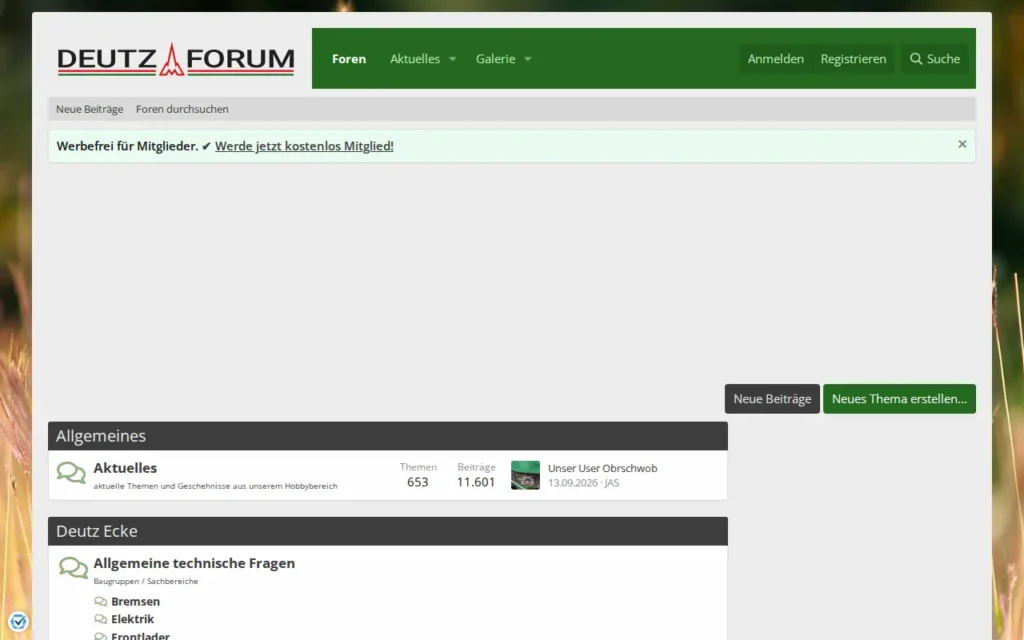The width and height of the screenshot is (1024, 640).
Task: Open the Aktuelles forum title
Action: pyautogui.click(x=125, y=468)
